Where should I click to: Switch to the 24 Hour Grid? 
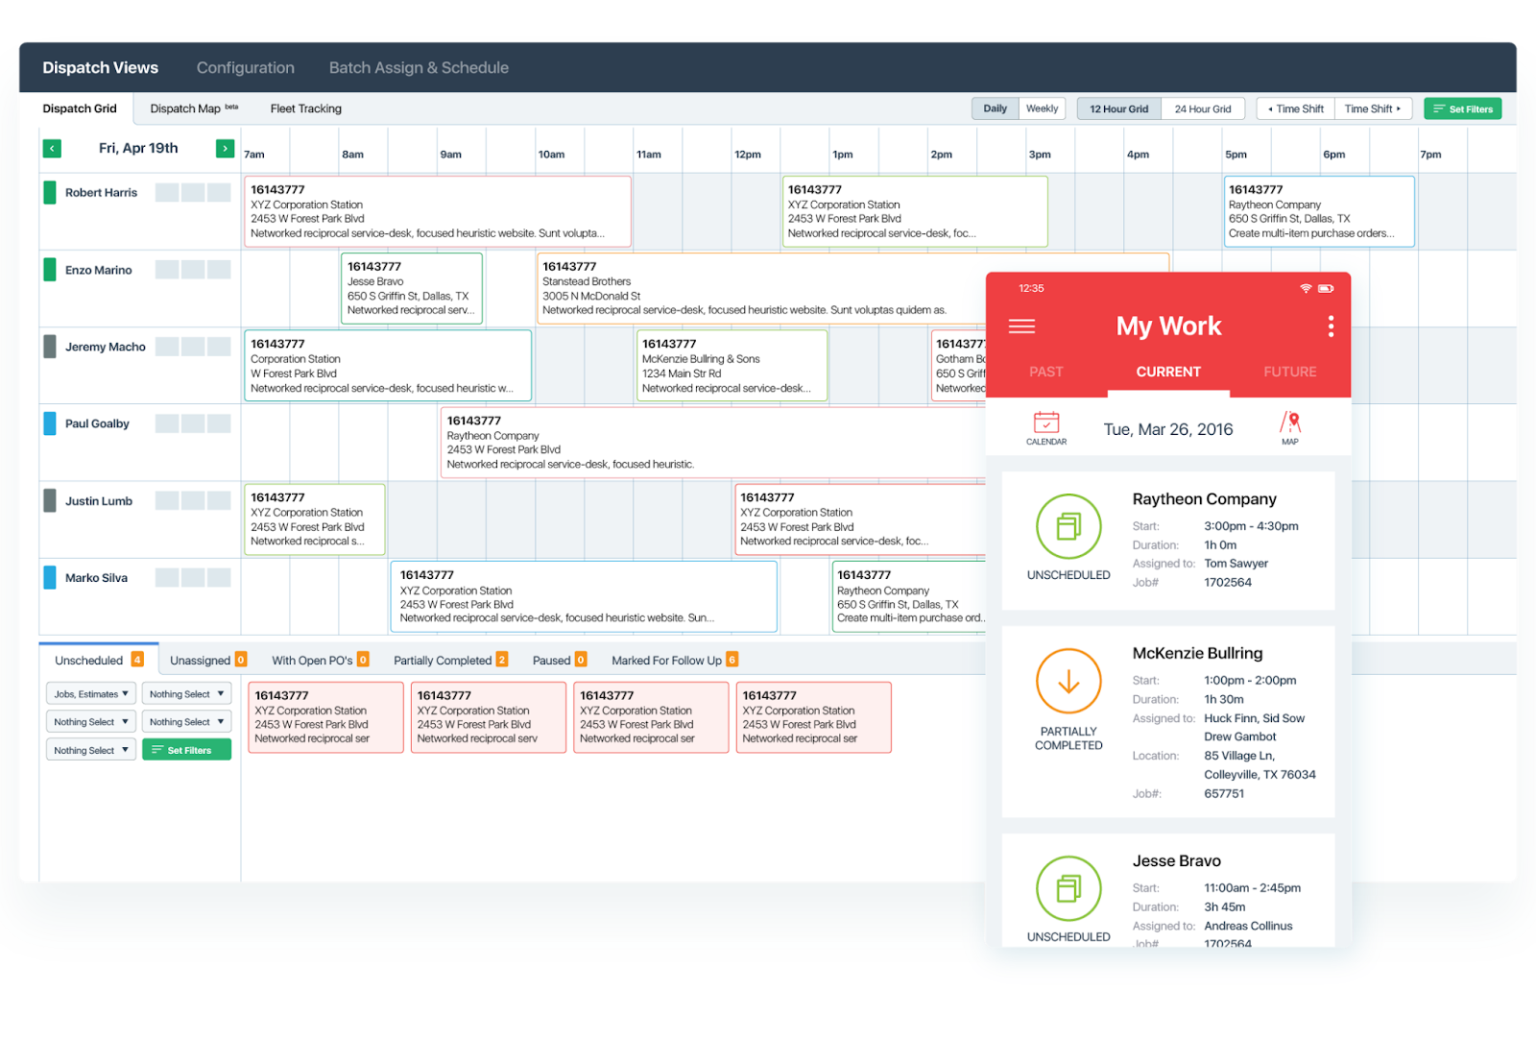[1202, 108]
